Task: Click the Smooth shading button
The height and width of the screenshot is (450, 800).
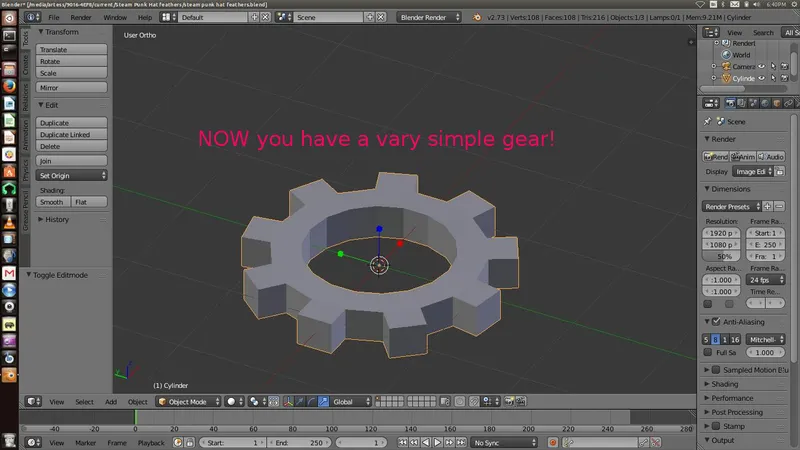Action: (52, 202)
